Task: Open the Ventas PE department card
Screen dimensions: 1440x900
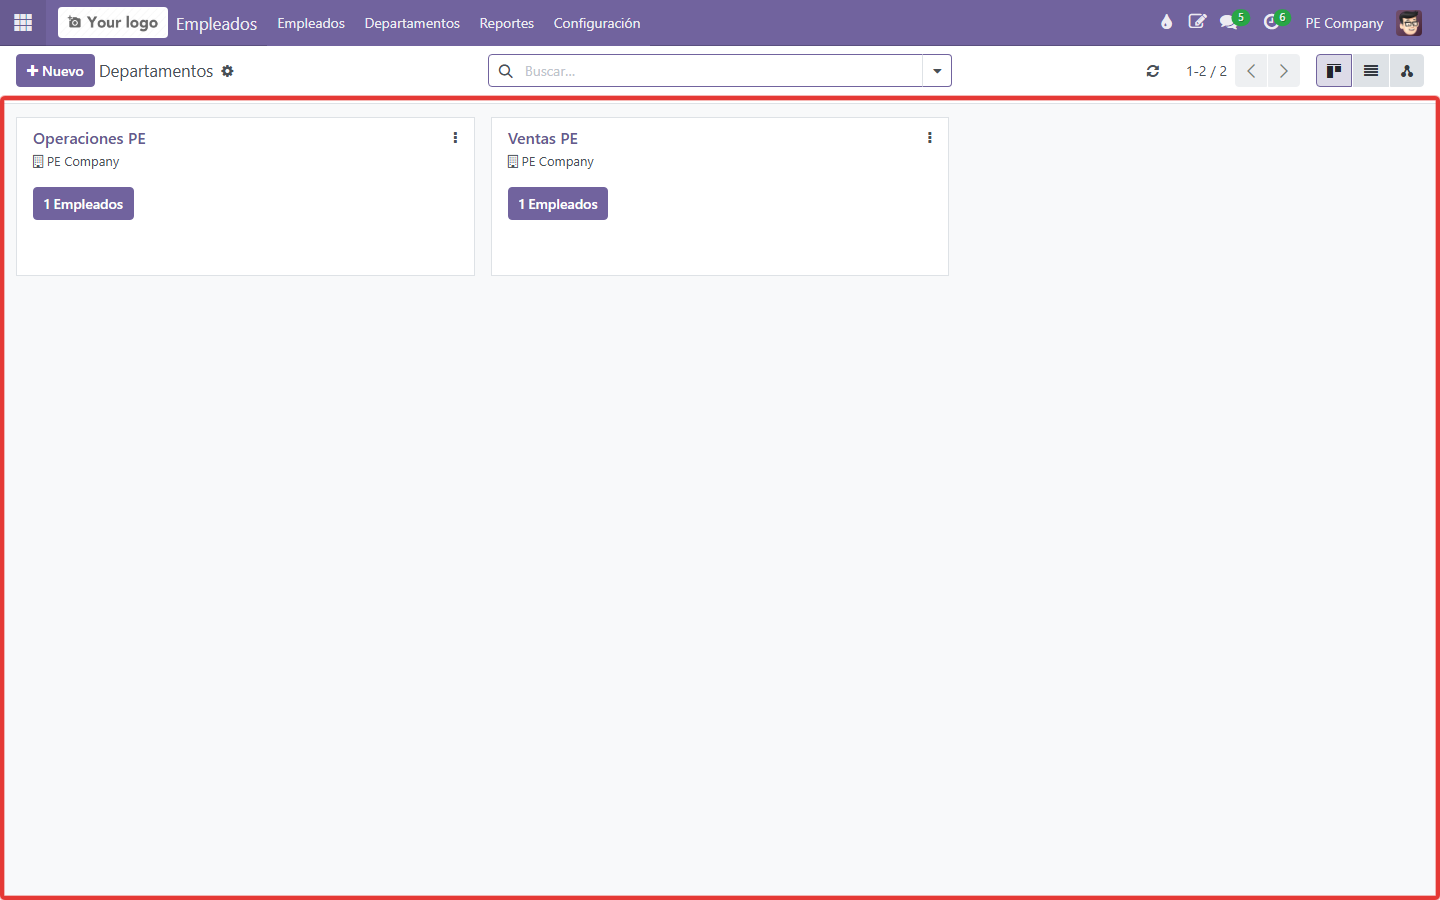Action: tap(720, 196)
